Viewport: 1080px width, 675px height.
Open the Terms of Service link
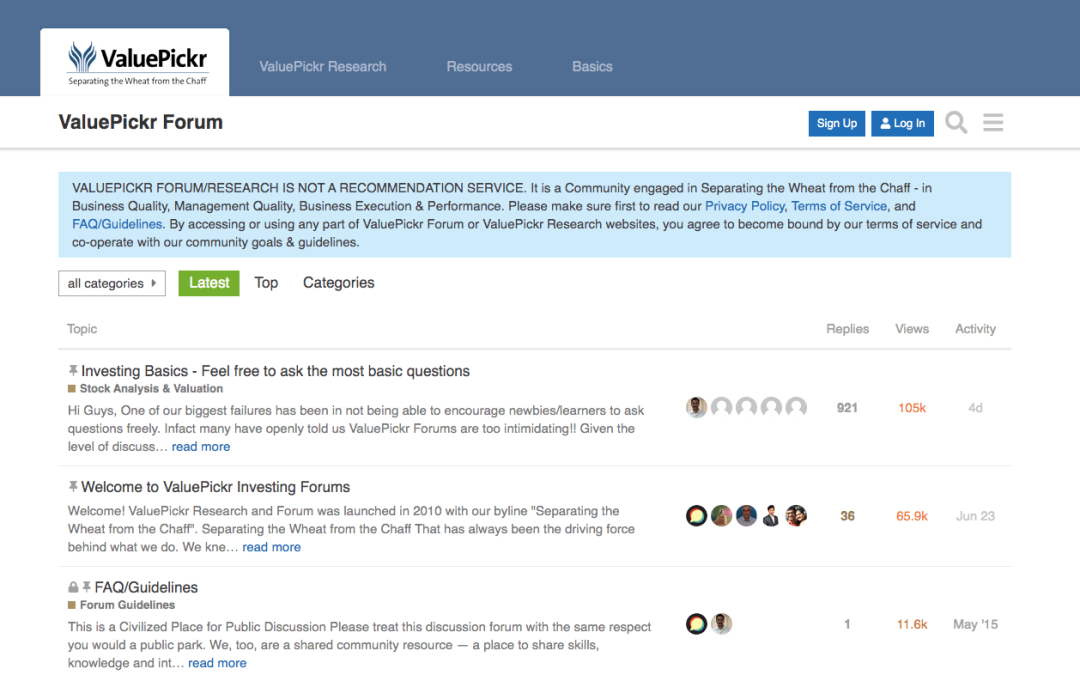coord(839,206)
